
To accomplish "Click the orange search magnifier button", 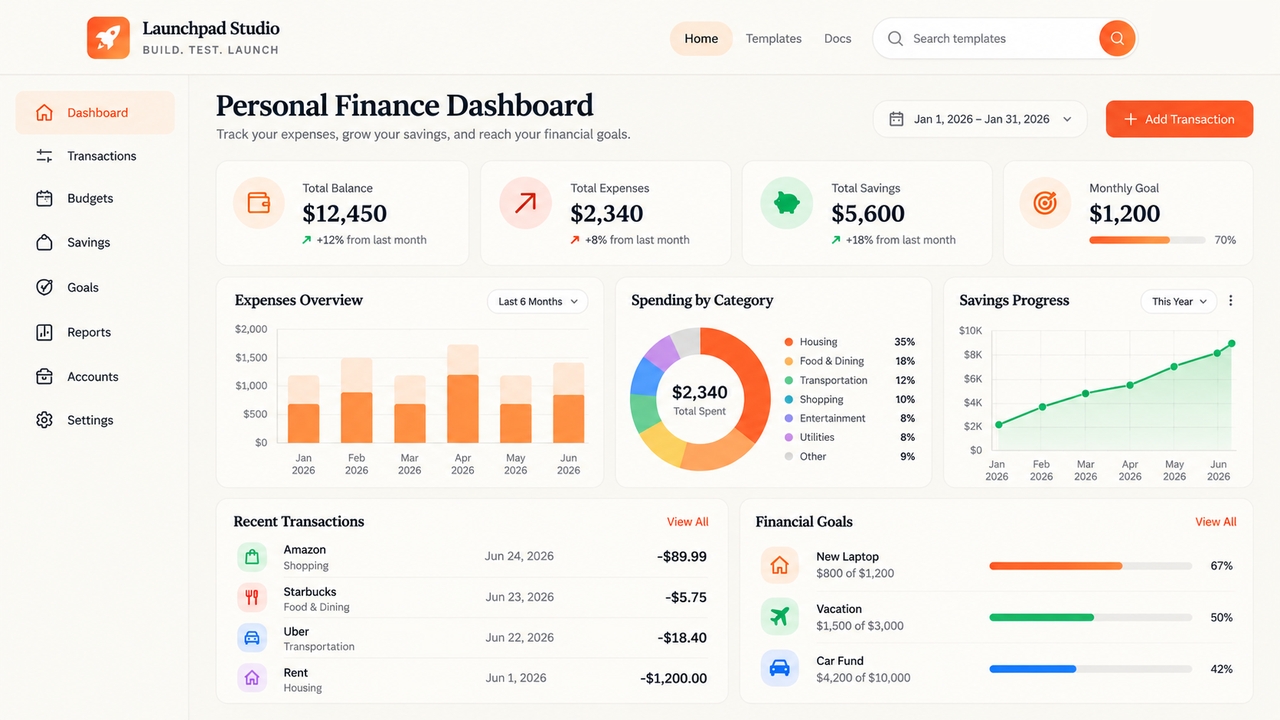I will pos(1117,39).
